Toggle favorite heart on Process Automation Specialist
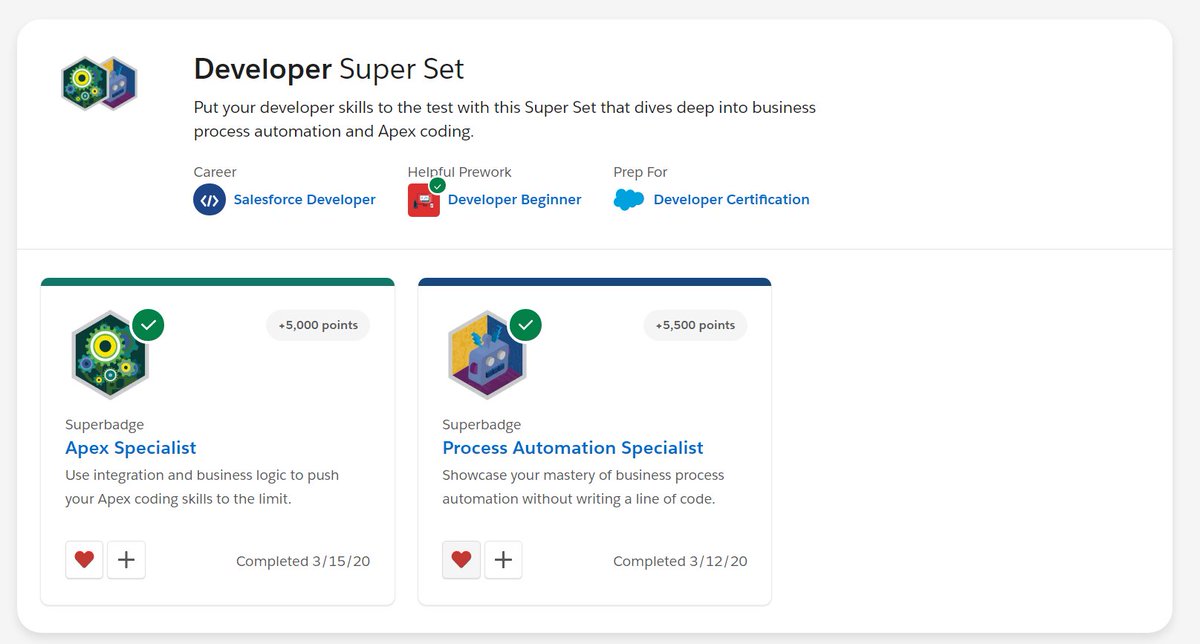Image resolution: width=1200 pixels, height=644 pixels. tap(461, 560)
